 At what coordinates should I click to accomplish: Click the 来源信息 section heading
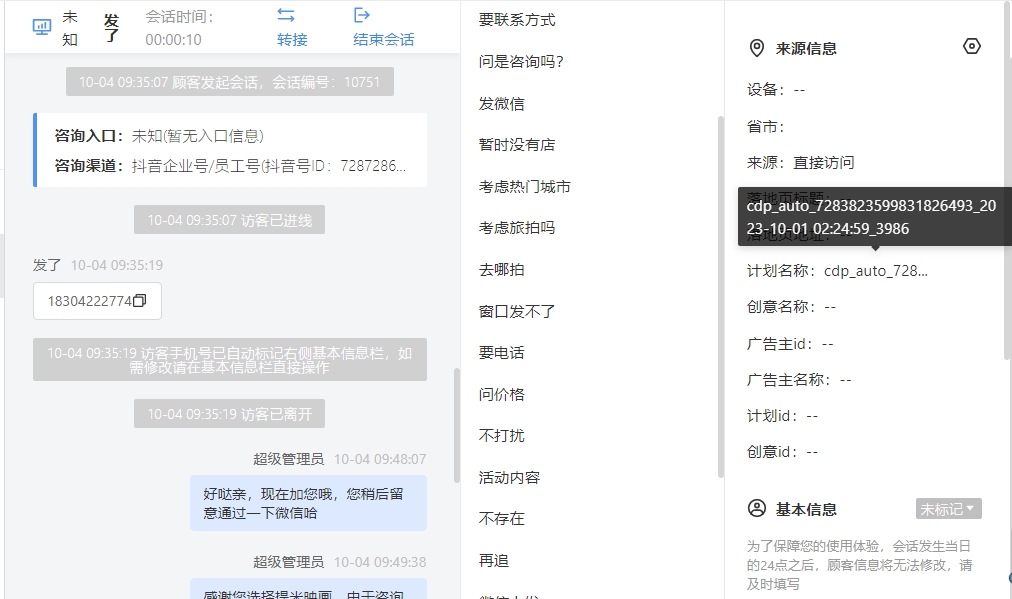point(806,48)
